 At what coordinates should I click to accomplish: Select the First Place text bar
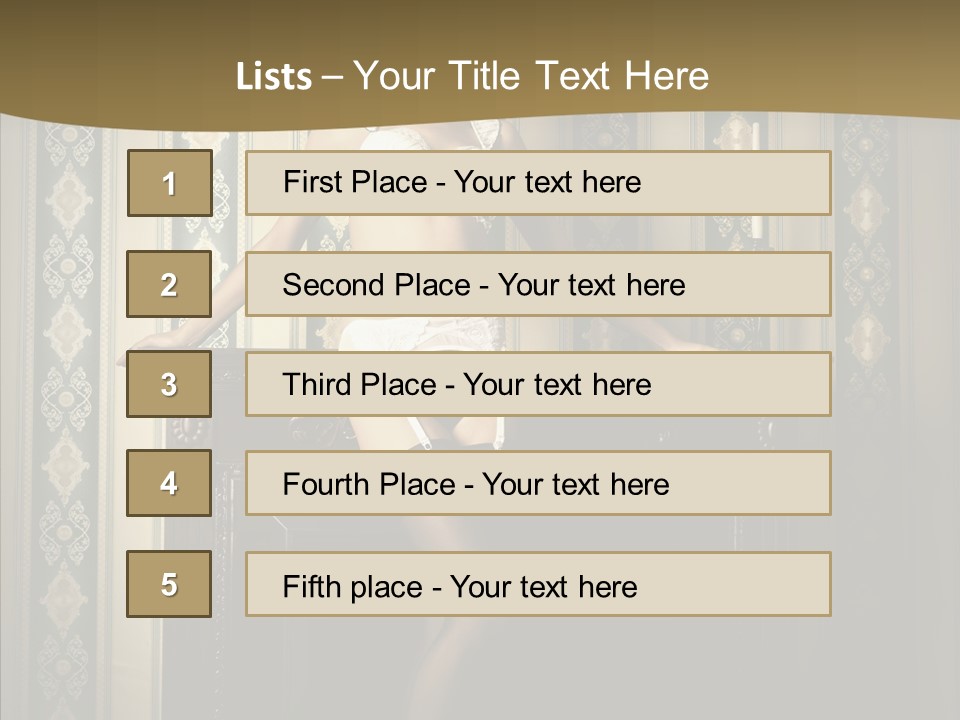click(x=538, y=183)
